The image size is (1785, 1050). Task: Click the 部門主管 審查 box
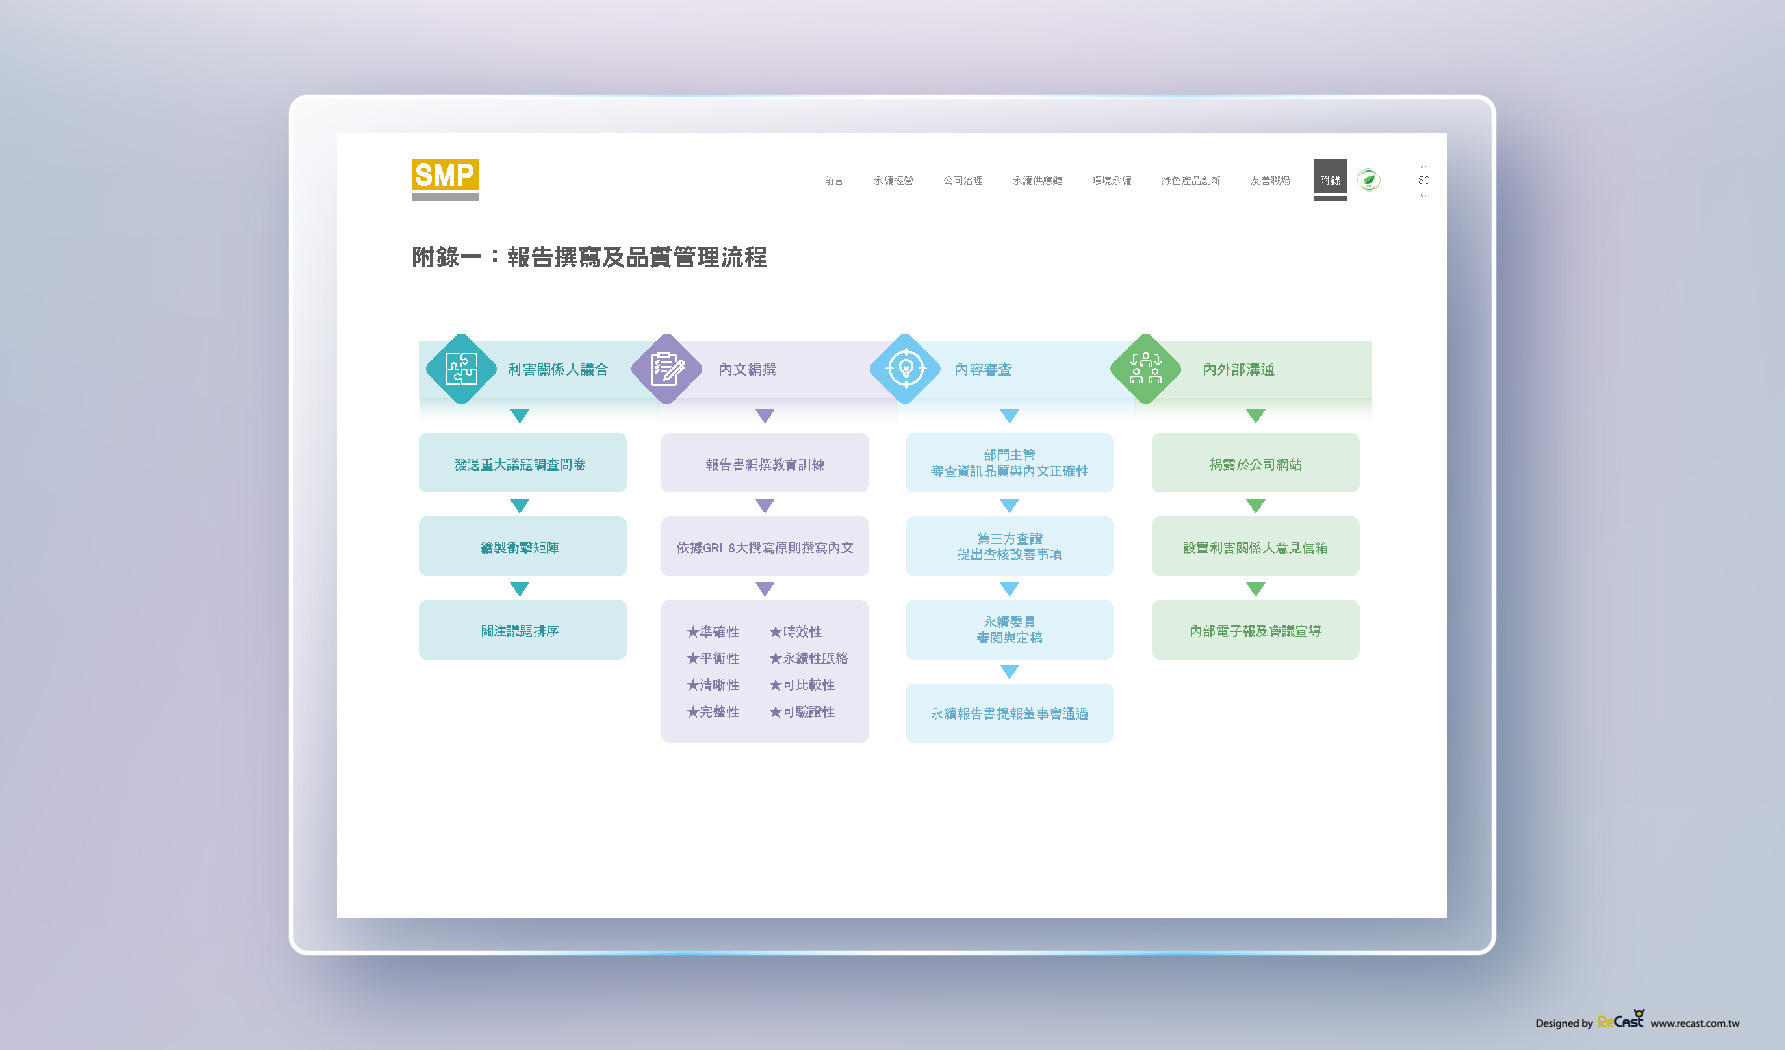tap(1010, 463)
